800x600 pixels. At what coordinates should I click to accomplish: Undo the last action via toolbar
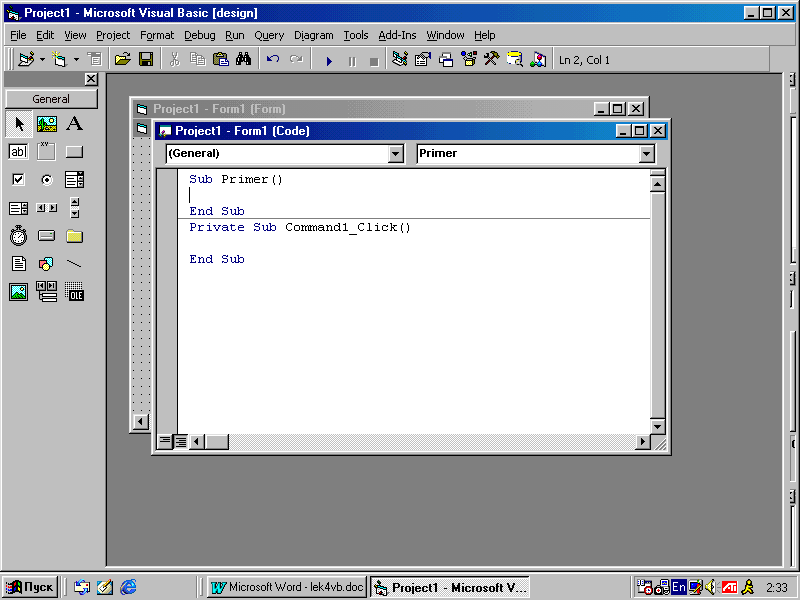[x=273, y=60]
